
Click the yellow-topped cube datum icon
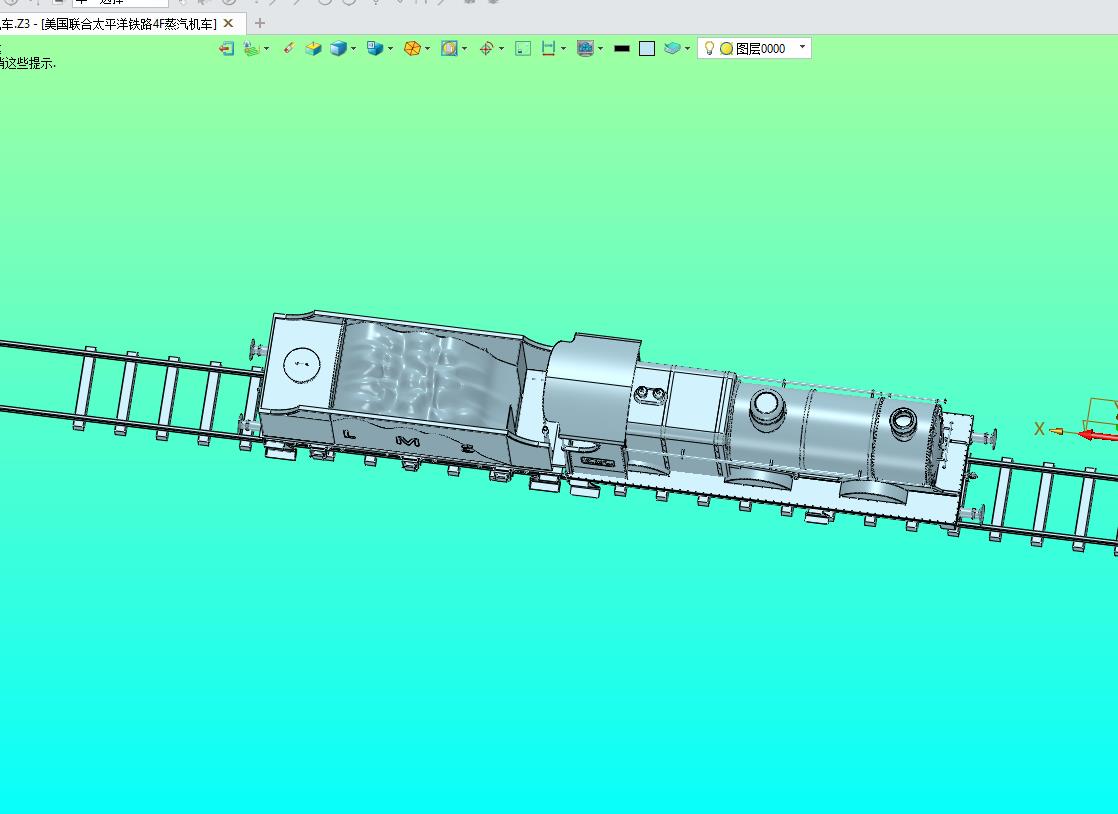click(x=313, y=48)
